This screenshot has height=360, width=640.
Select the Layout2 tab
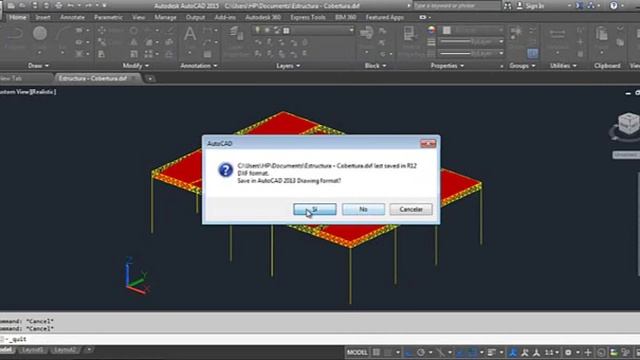(65, 350)
